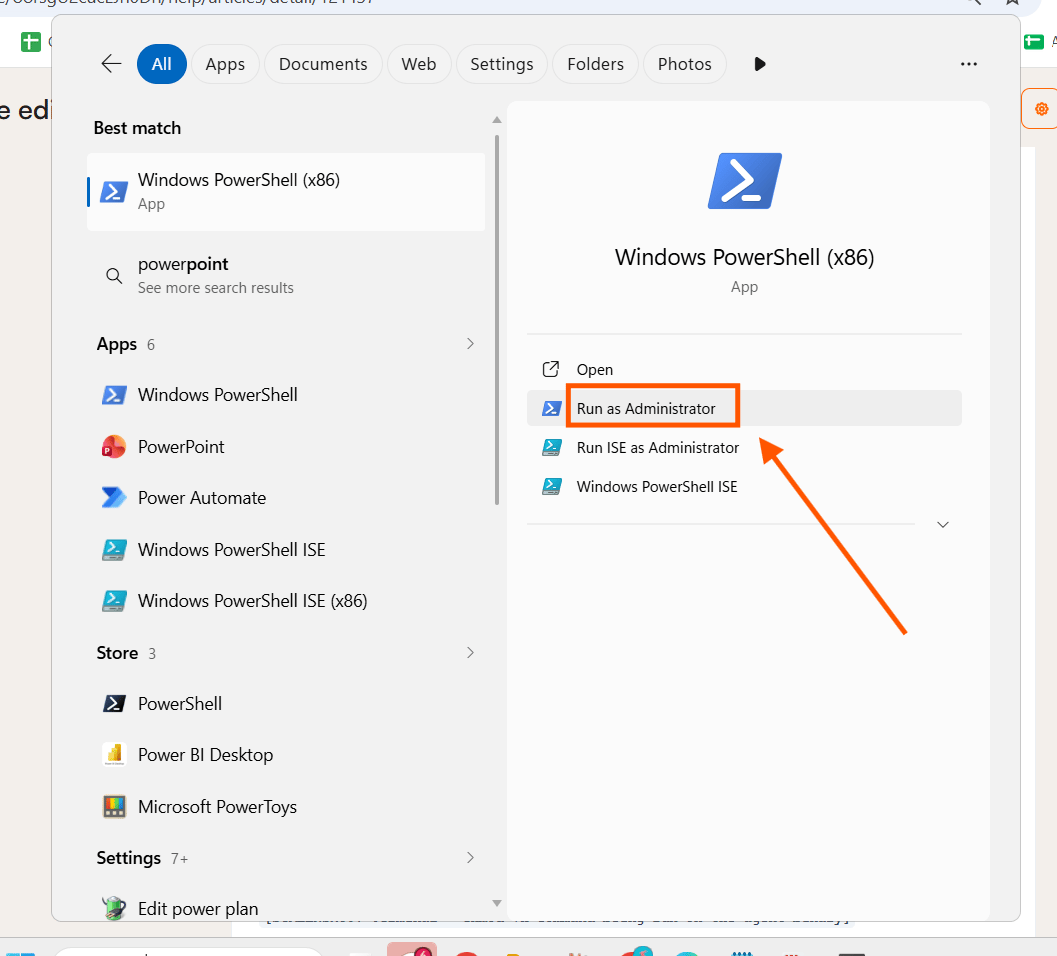Click the large PowerShell logo in preview
Screen dimensions: 1057x956
pos(745,181)
